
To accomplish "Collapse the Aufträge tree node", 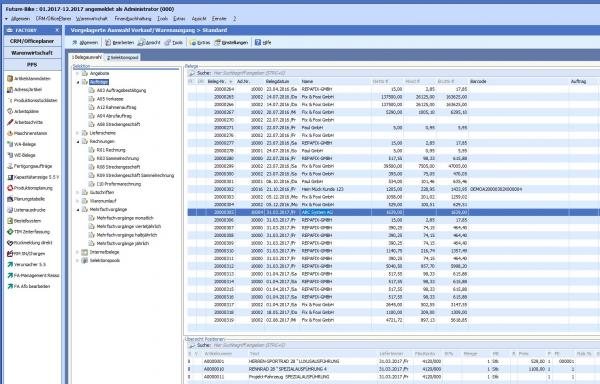I will pyautogui.click(x=78, y=82).
